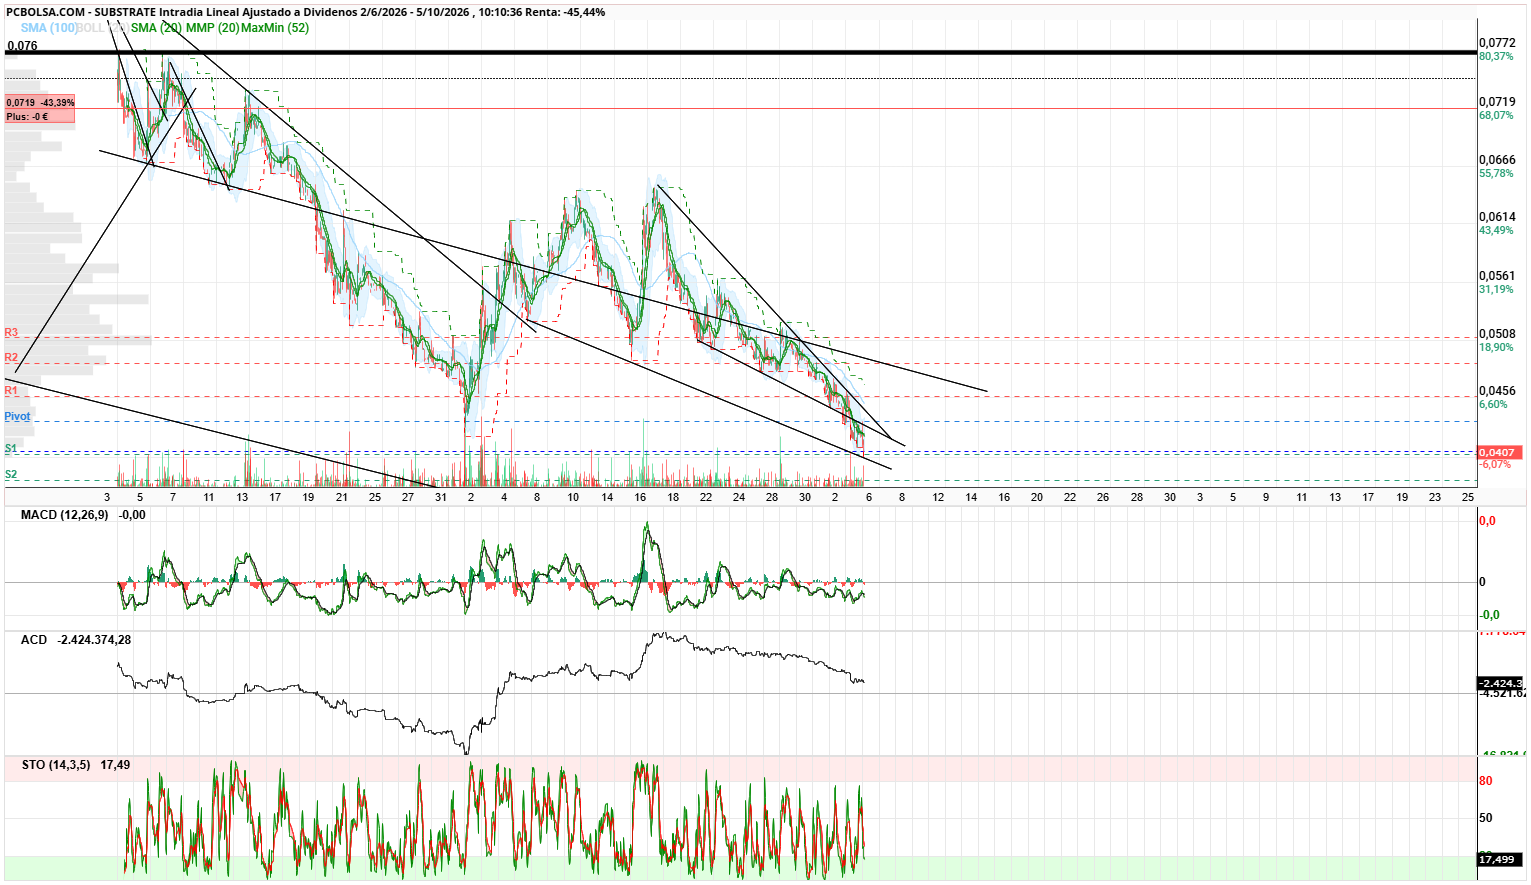Screen dimensions: 1531x885
Task: Click the 'Plus: -0 €' label
Action: [x=27, y=117]
